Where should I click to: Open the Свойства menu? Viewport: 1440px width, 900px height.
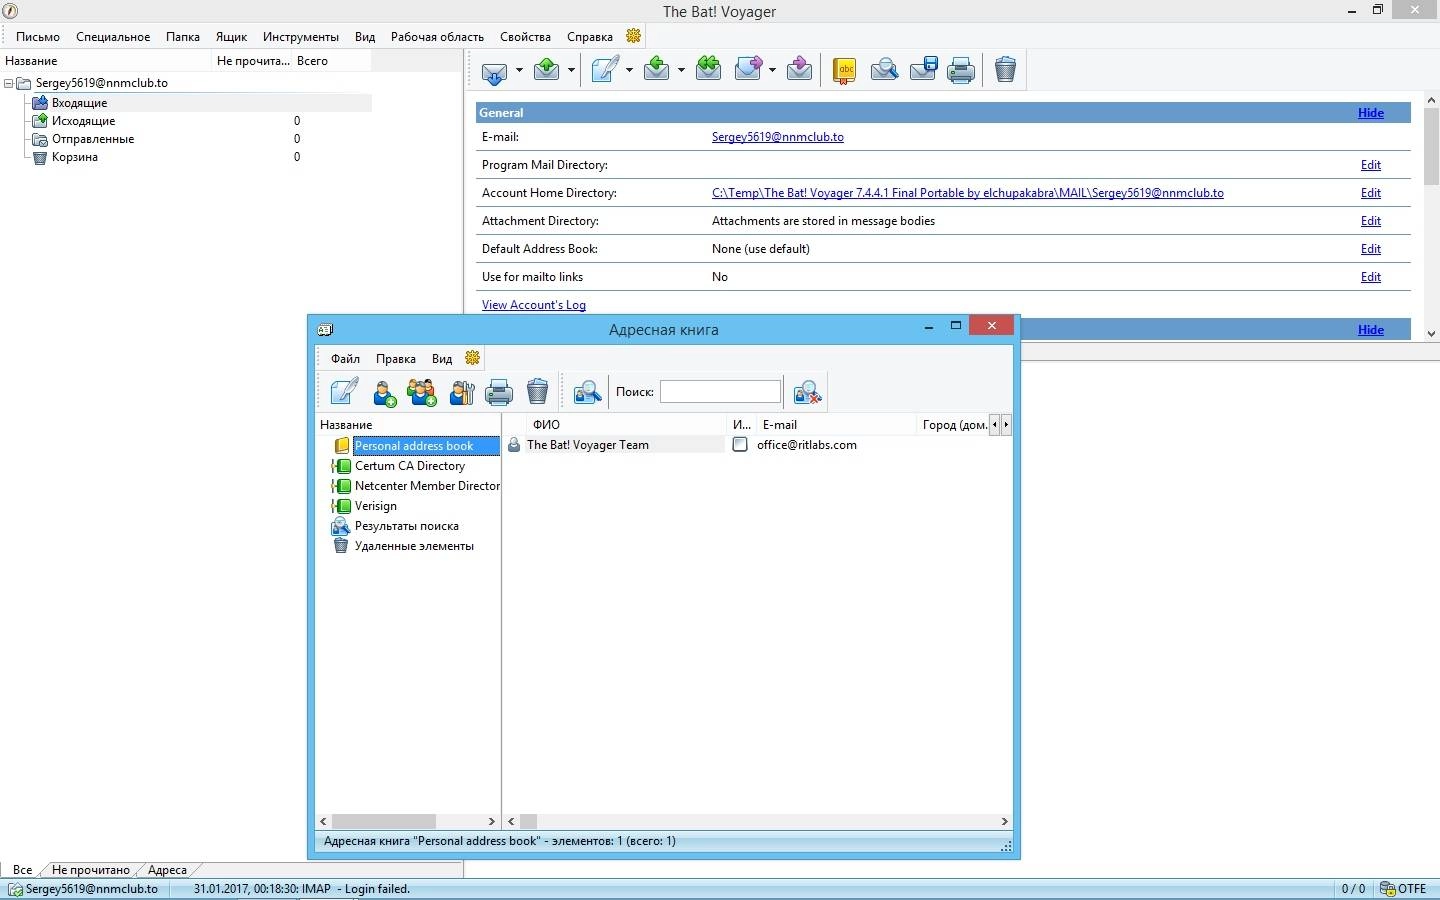(525, 37)
